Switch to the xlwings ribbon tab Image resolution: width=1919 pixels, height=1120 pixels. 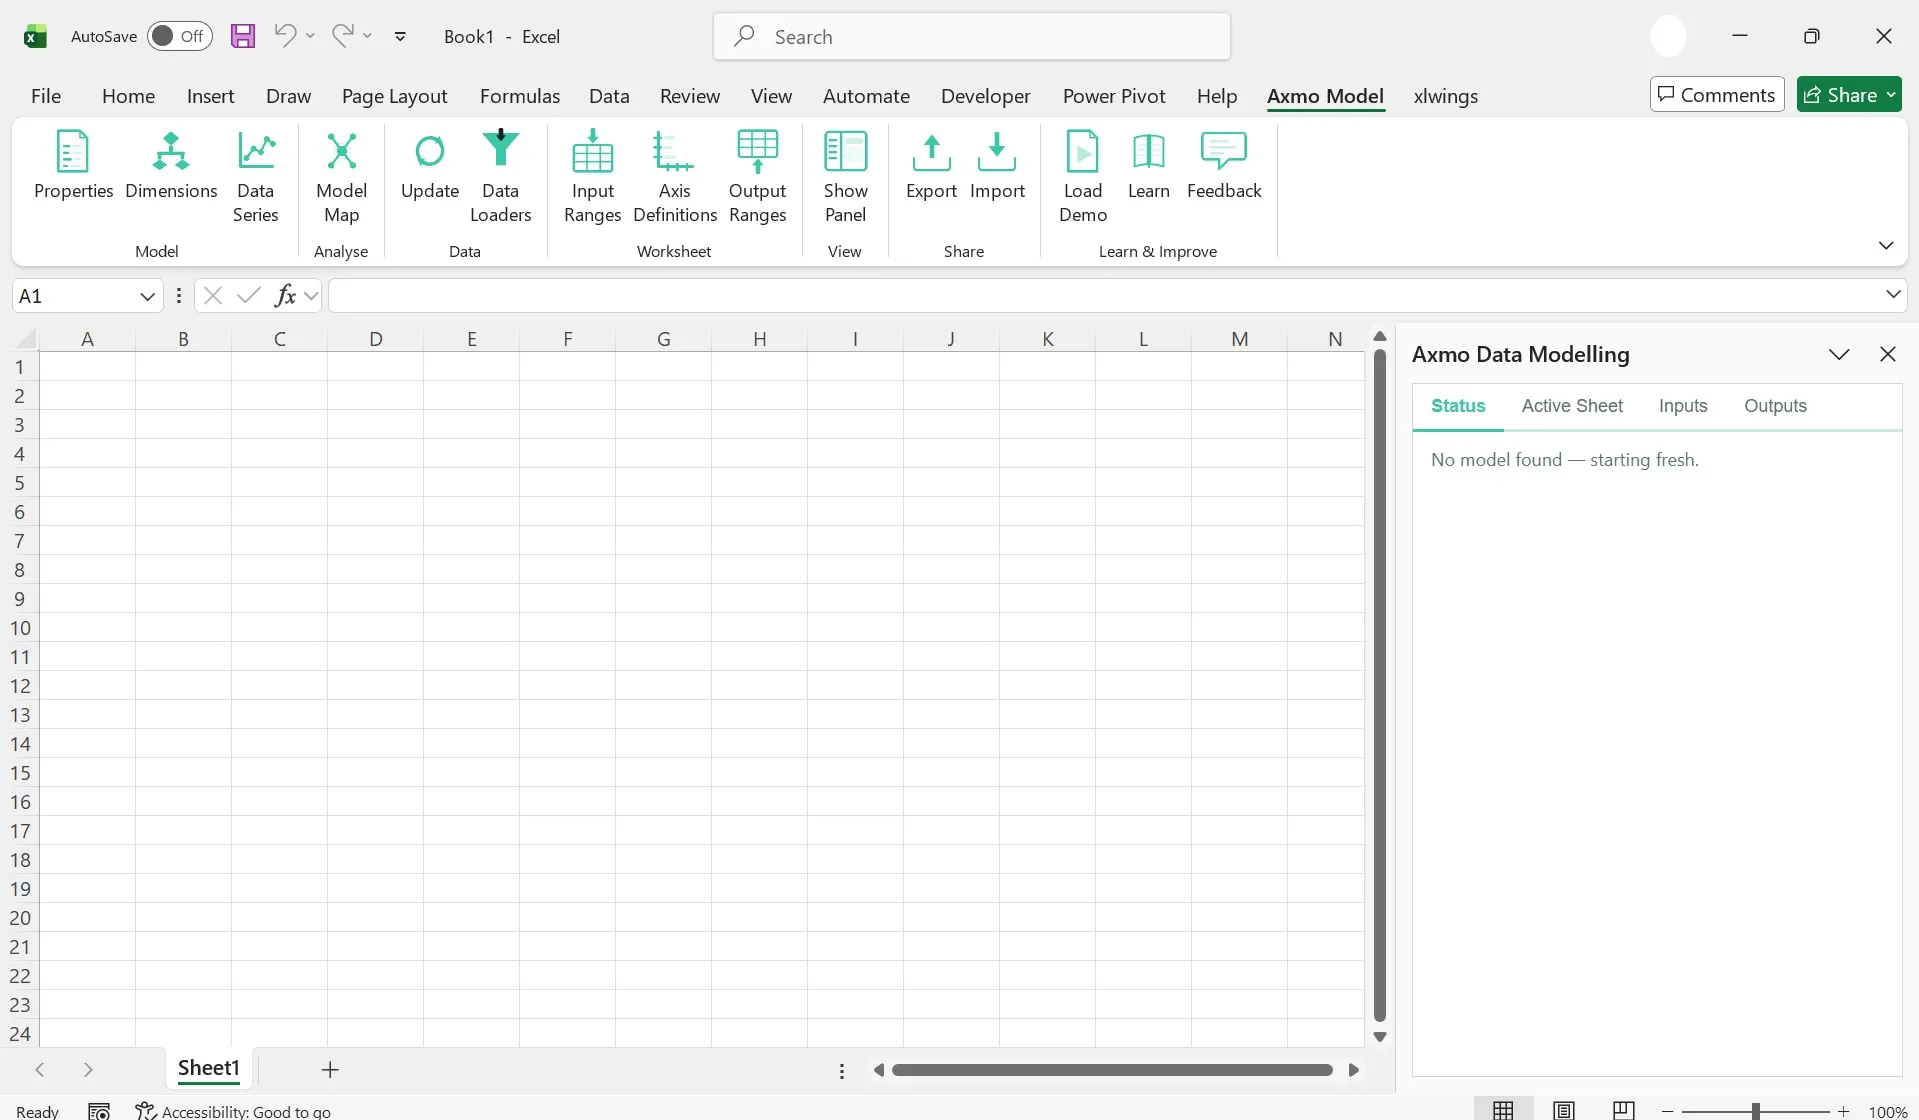1445,96
